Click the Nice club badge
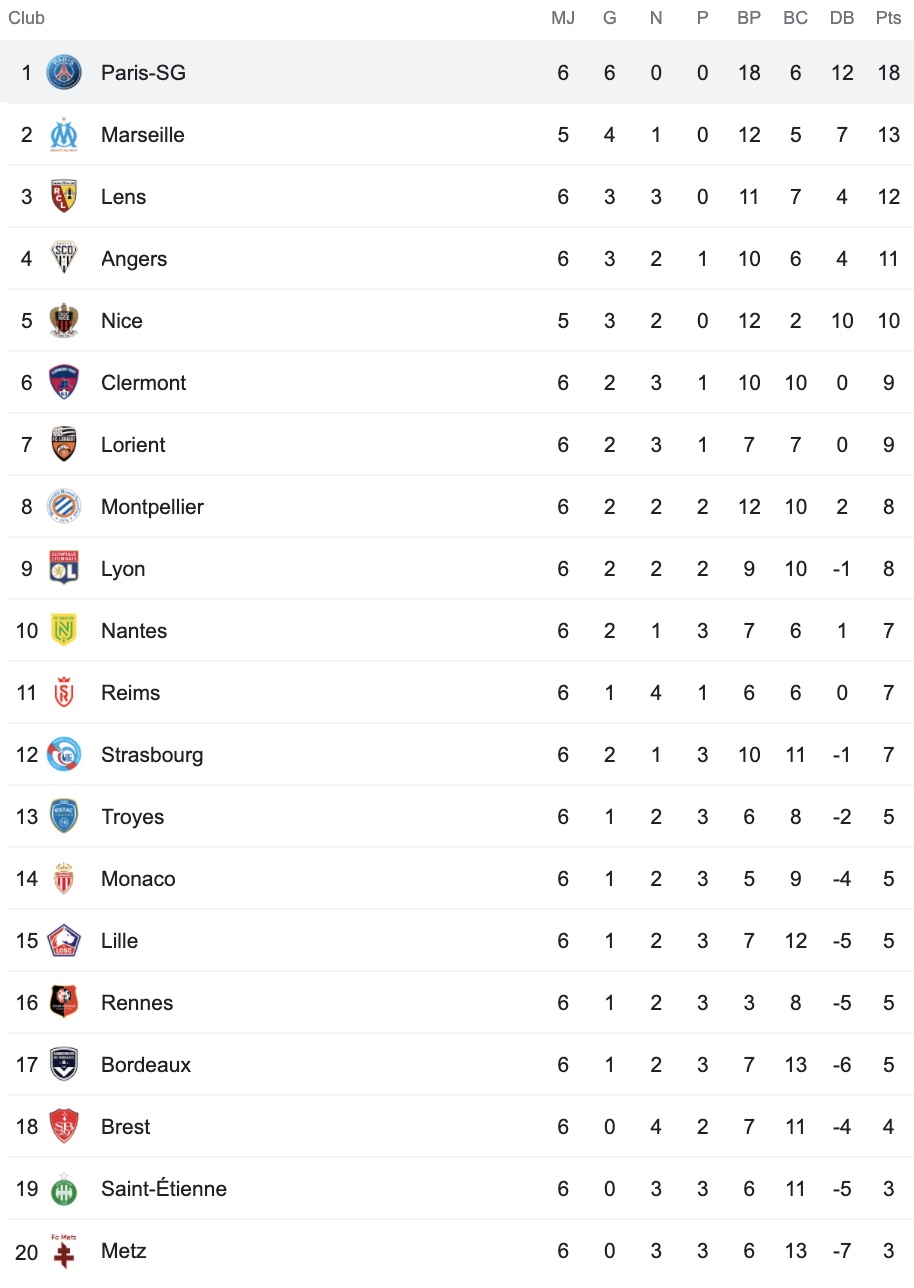The height and width of the screenshot is (1288, 914). pos(64,321)
